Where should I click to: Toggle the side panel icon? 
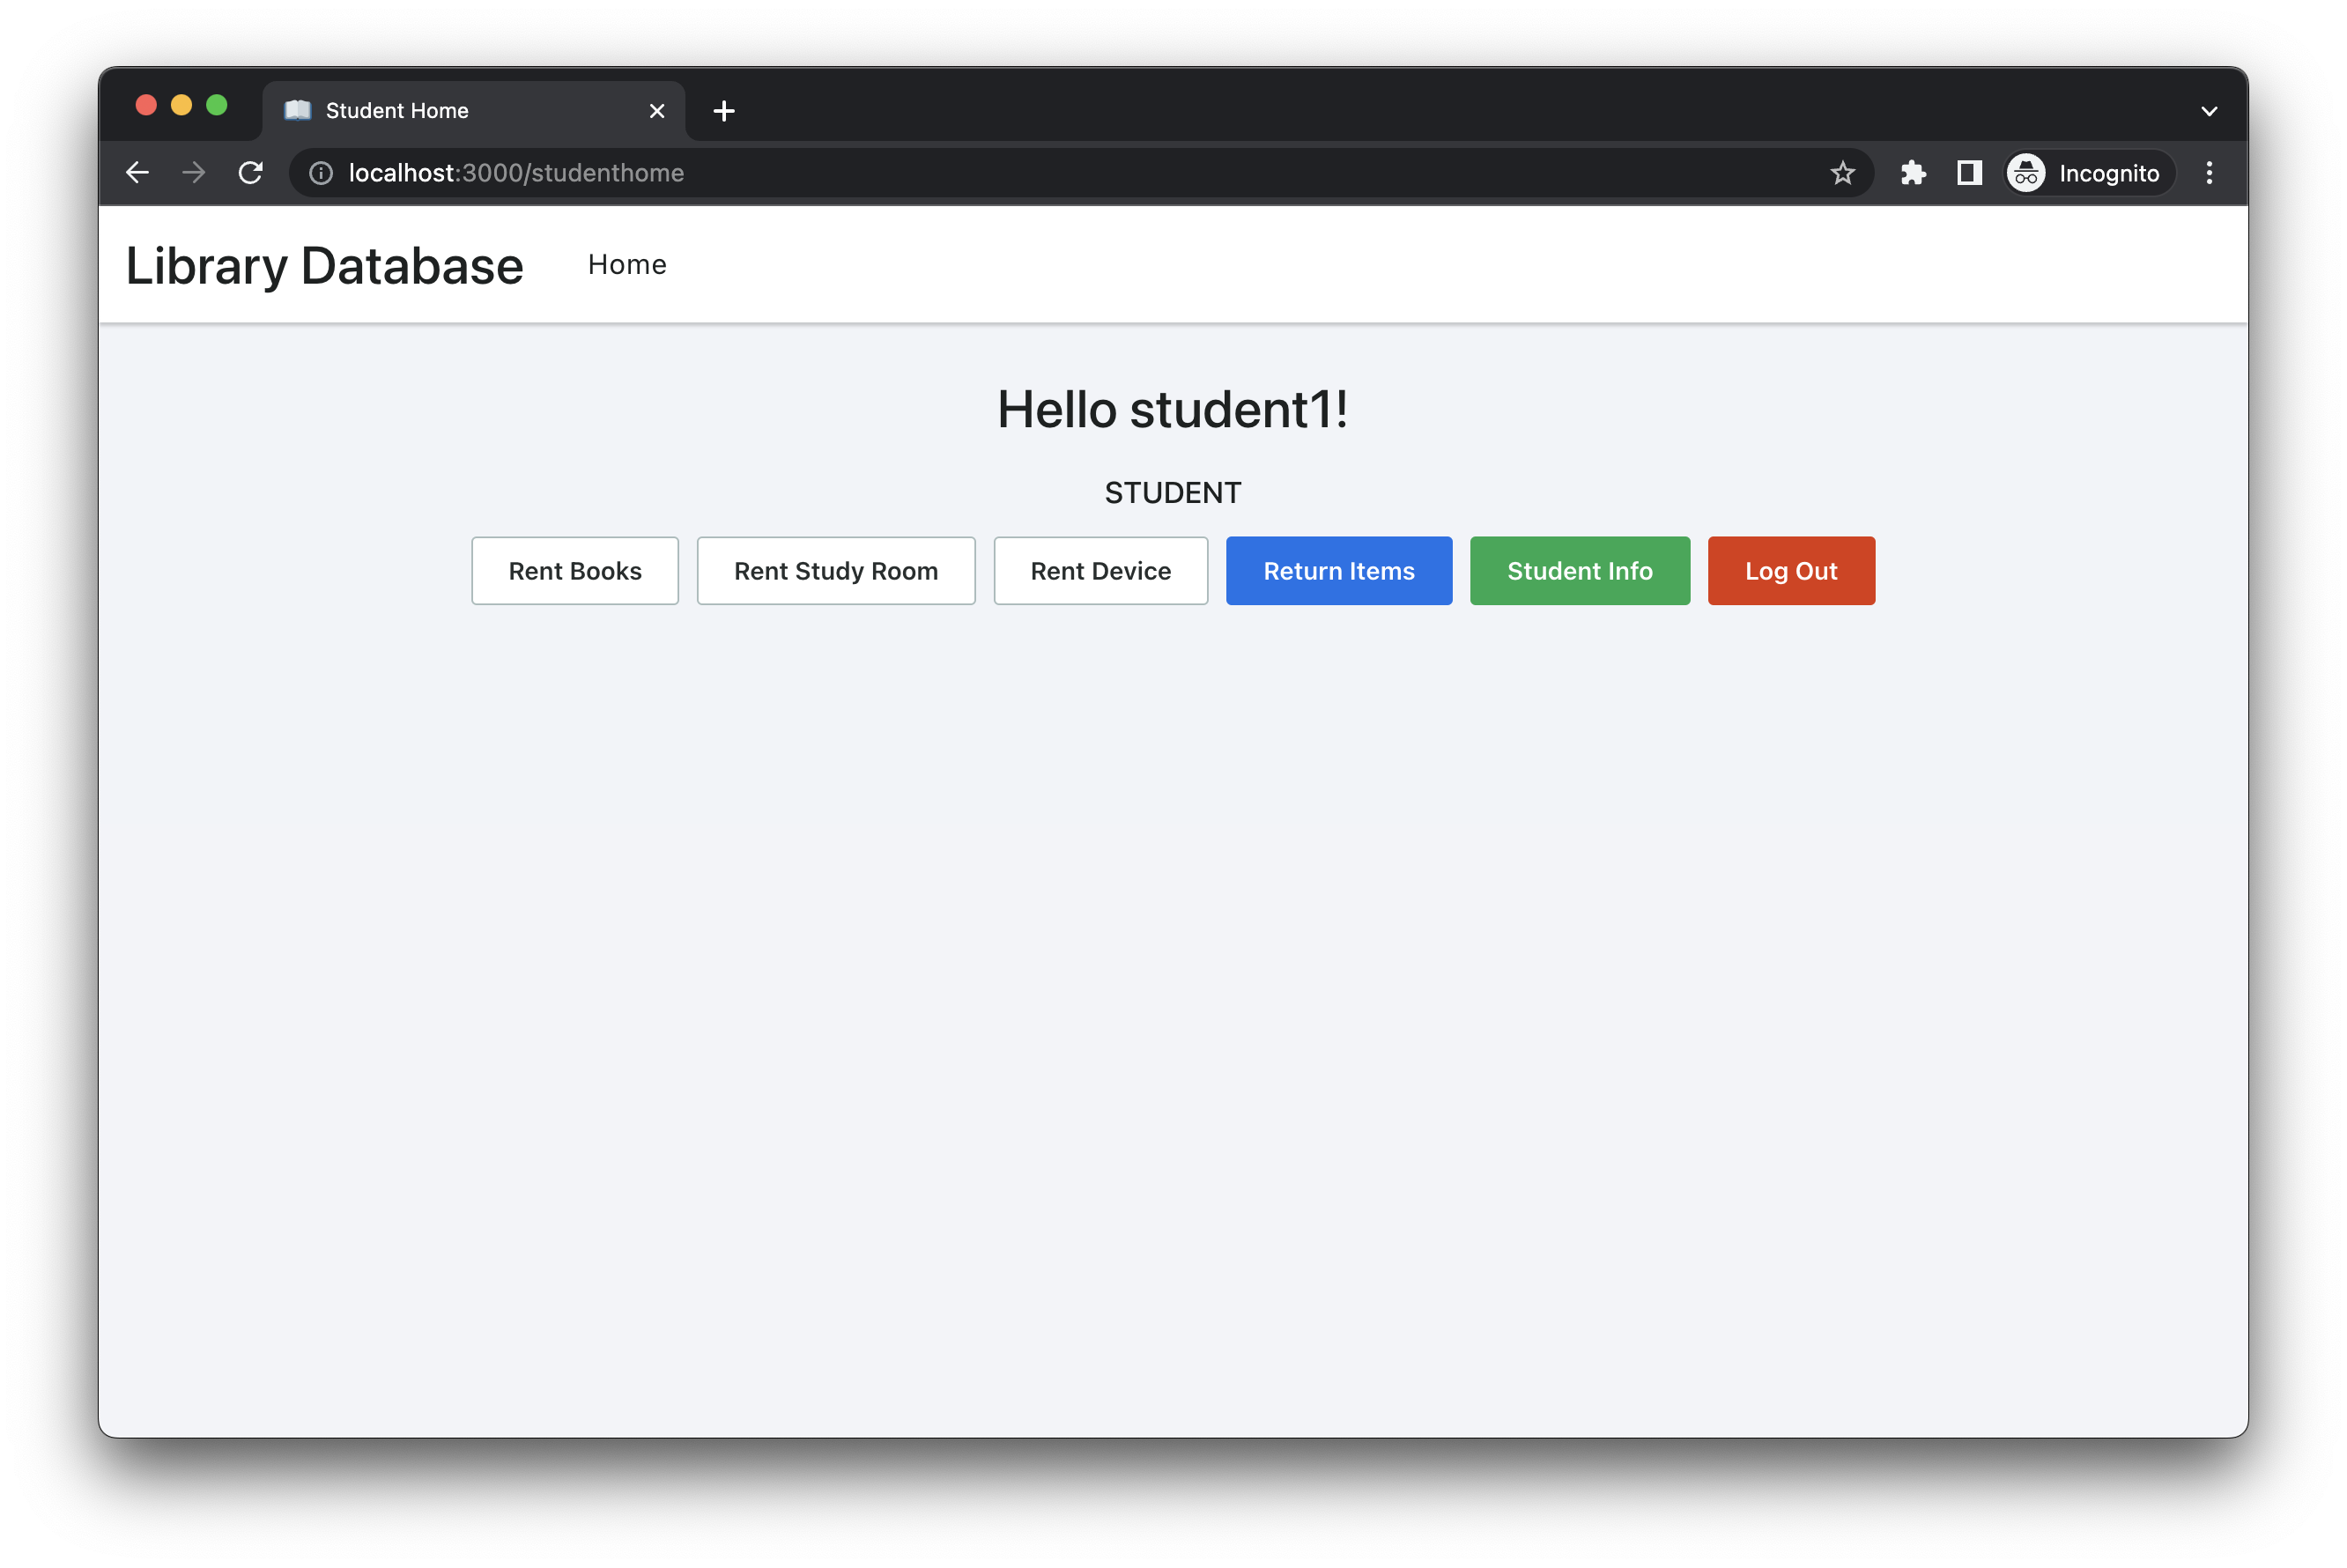coord(1969,173)
